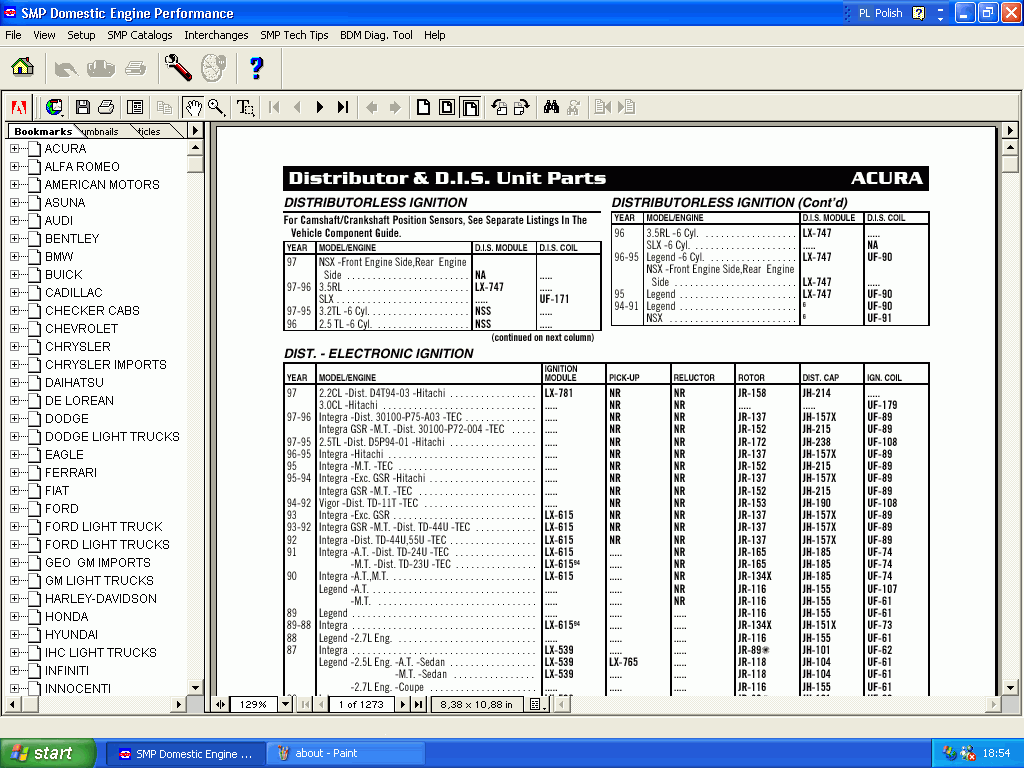Rotate the page clockwise
1024x768 pixels.
522,107
